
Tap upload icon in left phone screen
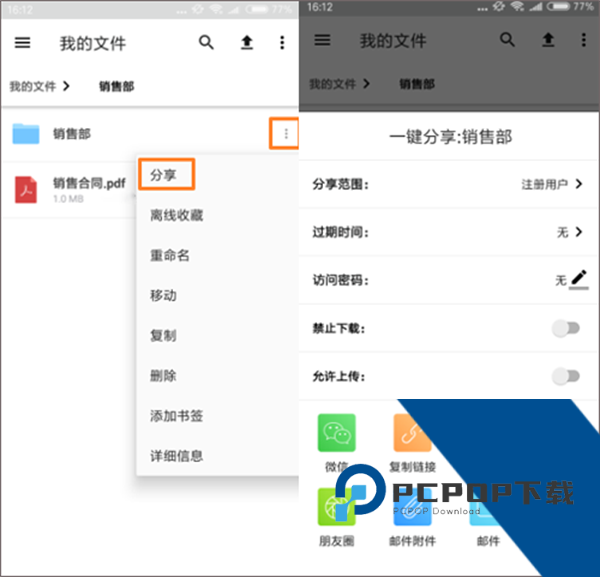(247, 42)
